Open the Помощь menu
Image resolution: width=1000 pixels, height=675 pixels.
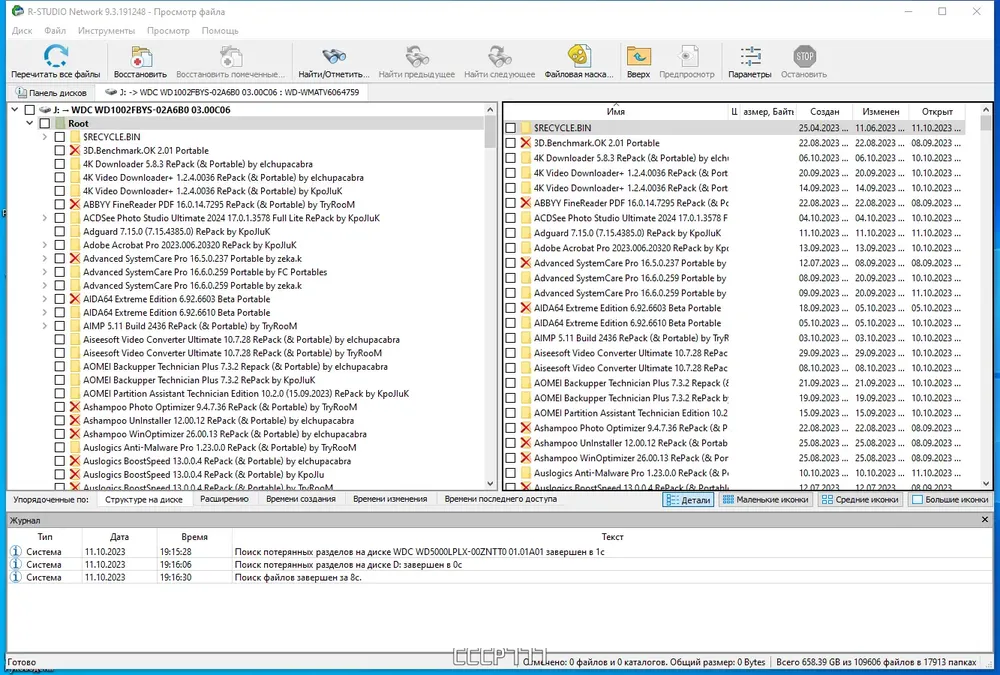point(220,30)
